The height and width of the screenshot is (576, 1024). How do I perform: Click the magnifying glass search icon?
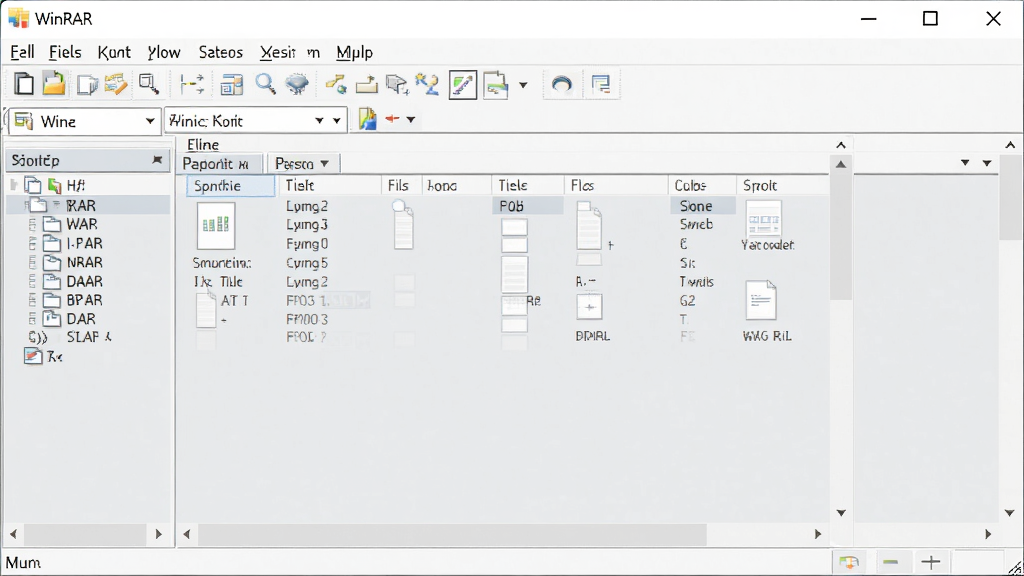pos(265,84)
